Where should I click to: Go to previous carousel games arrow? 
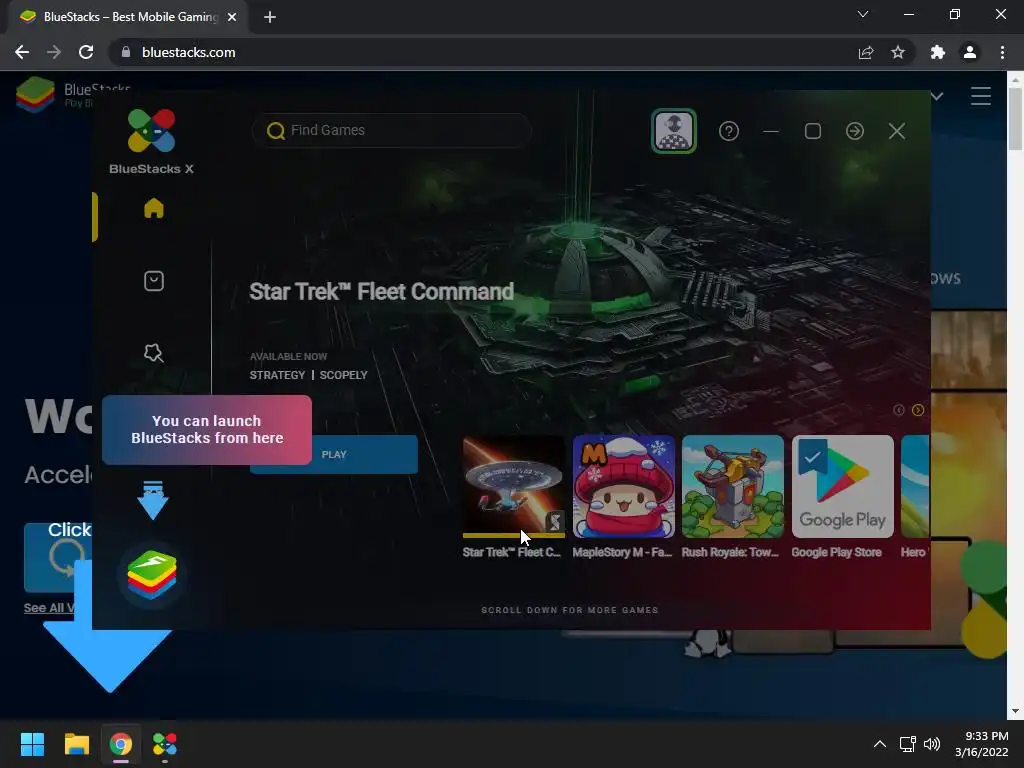(899, 410)
